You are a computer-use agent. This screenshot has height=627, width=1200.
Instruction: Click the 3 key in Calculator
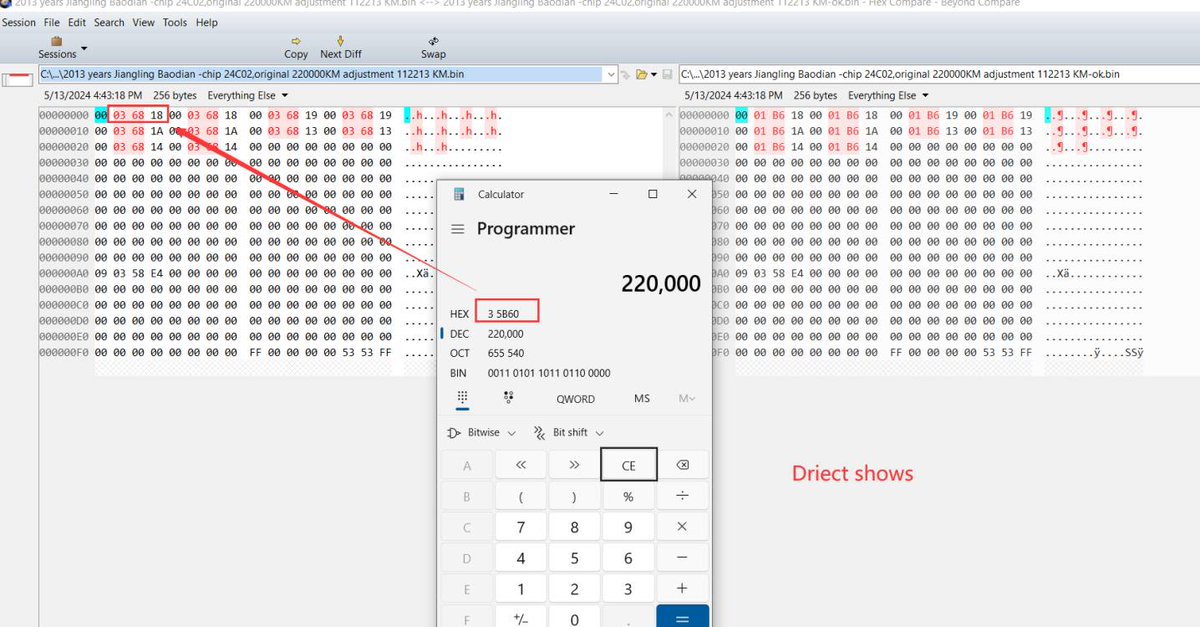[x=628, y=590]
